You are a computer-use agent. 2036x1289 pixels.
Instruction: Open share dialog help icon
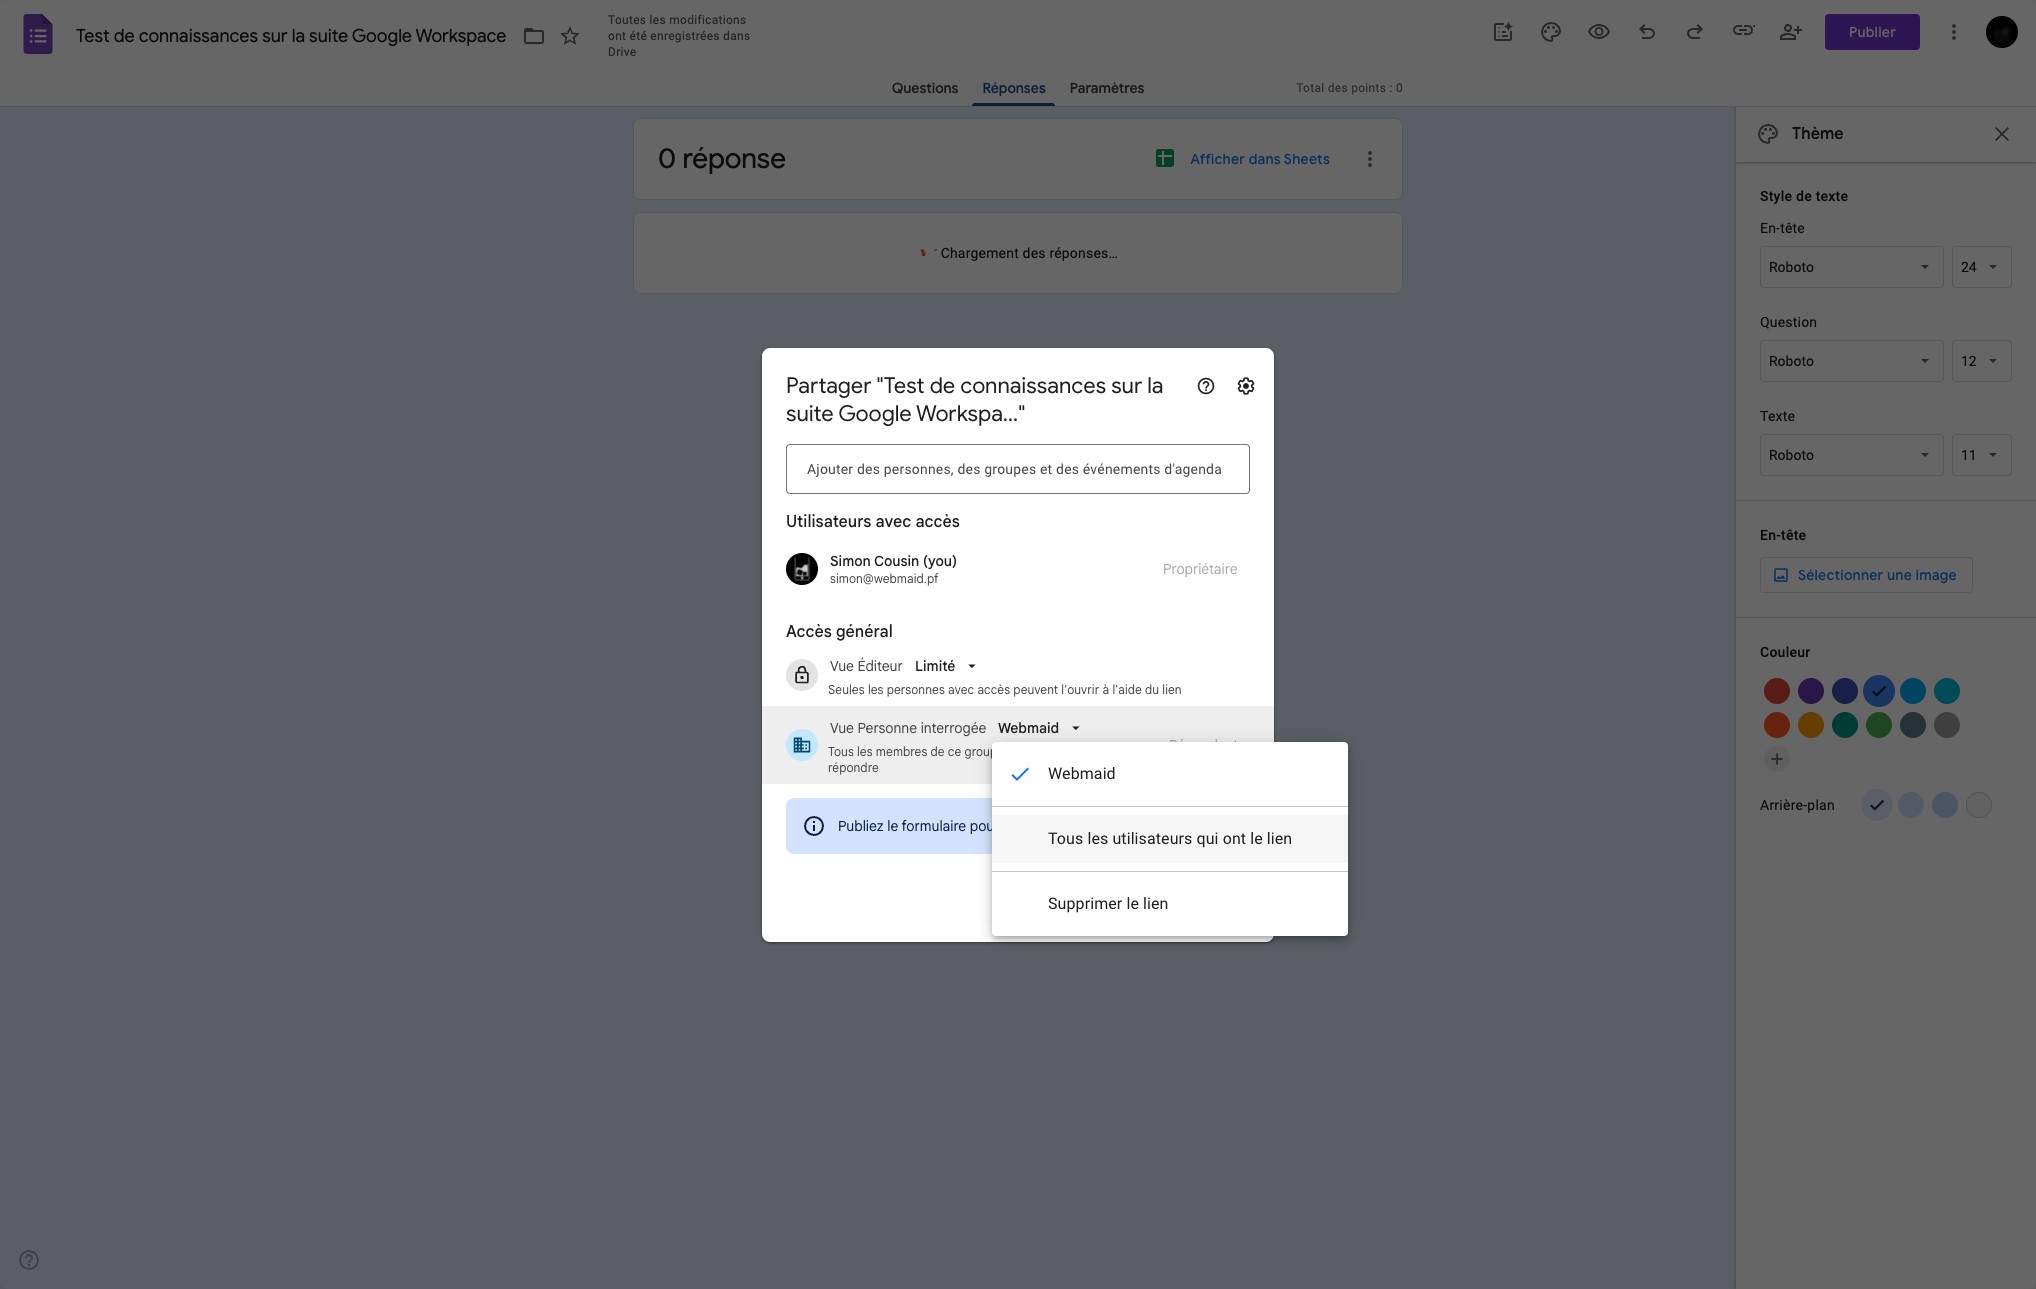pos(1206,386)
